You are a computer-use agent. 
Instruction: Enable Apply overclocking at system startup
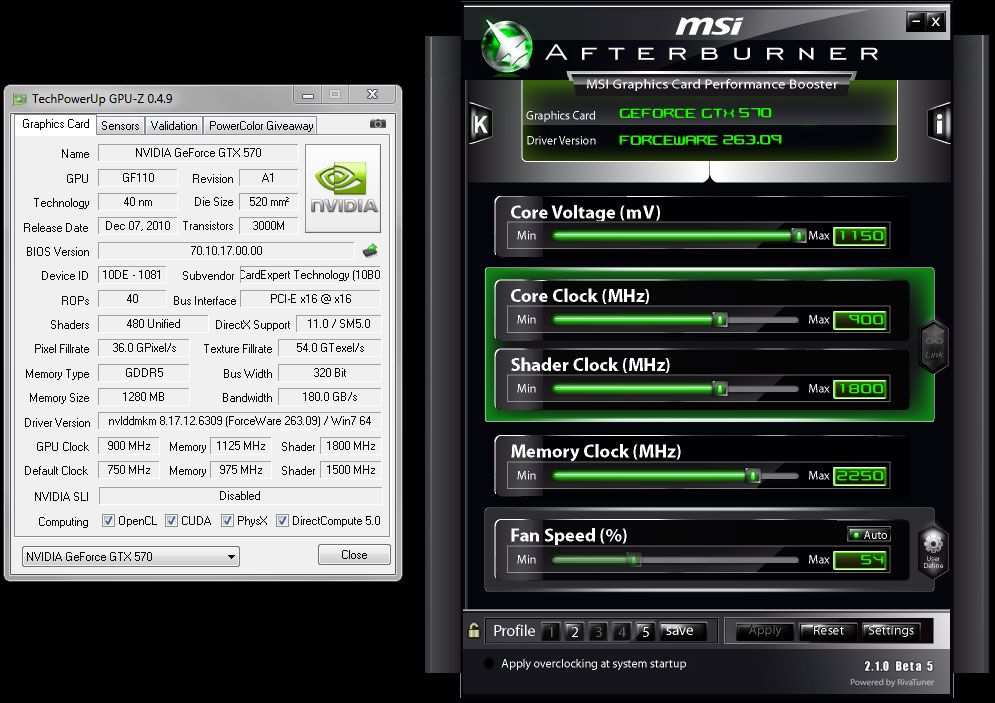point(489,664)
